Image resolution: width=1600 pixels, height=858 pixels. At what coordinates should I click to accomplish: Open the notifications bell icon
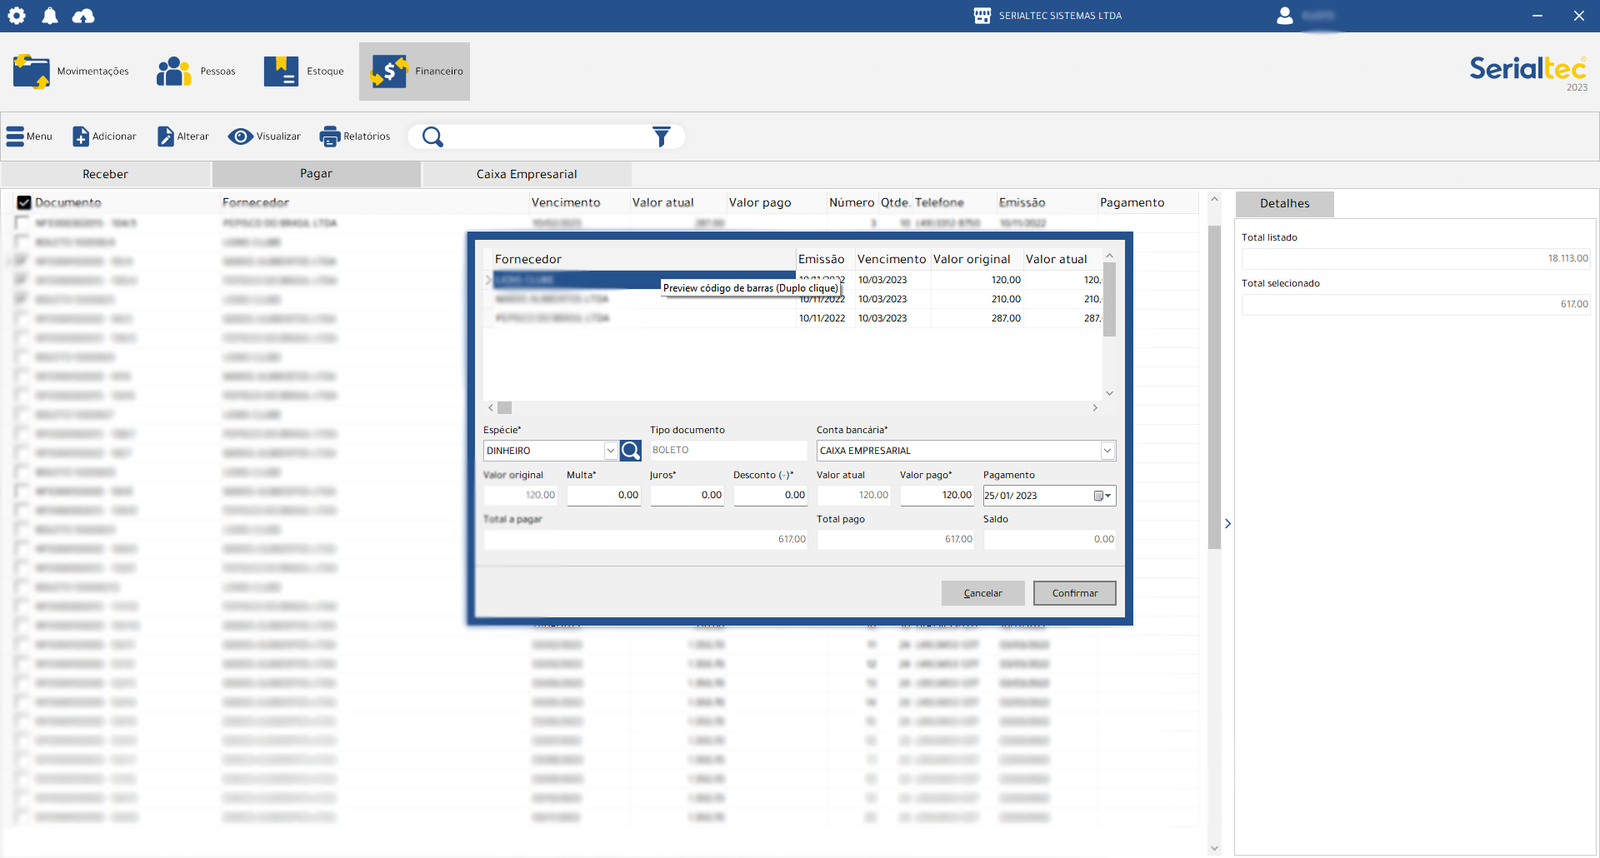click(50, 16)
